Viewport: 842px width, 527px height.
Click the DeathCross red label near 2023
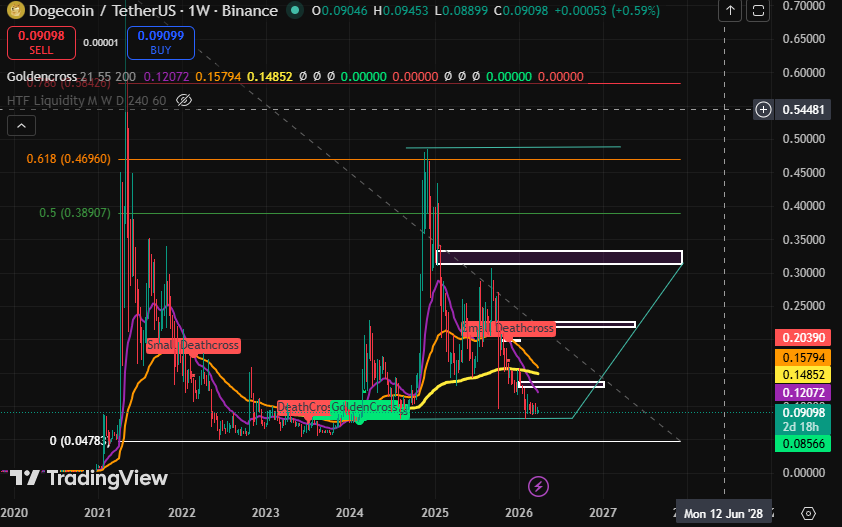pyautogui.click(x=303, y=407)
